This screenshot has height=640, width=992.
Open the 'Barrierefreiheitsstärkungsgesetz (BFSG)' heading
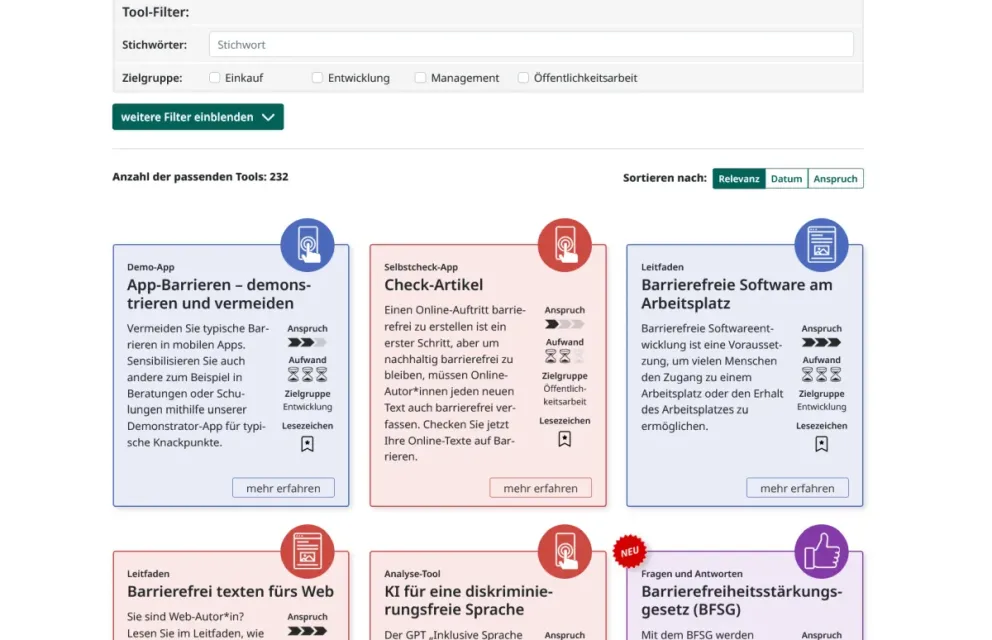[741, 600]
